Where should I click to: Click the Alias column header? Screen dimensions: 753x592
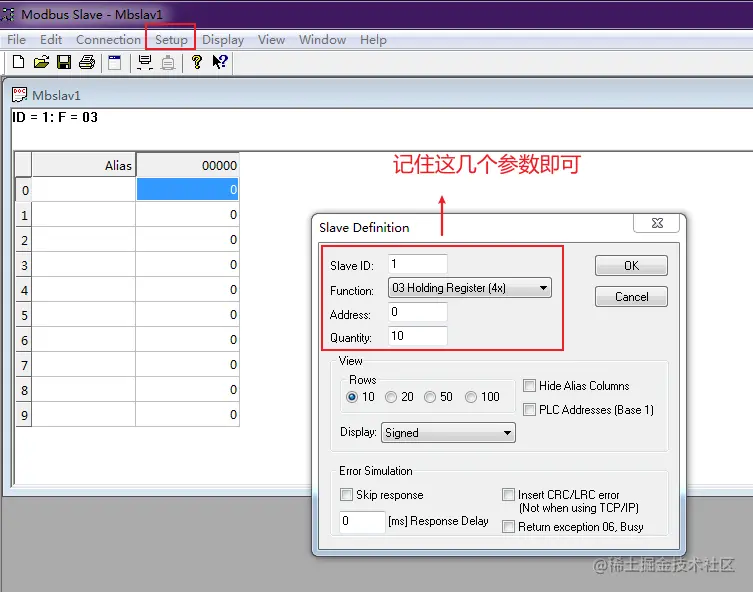click(x=84, y=165)
